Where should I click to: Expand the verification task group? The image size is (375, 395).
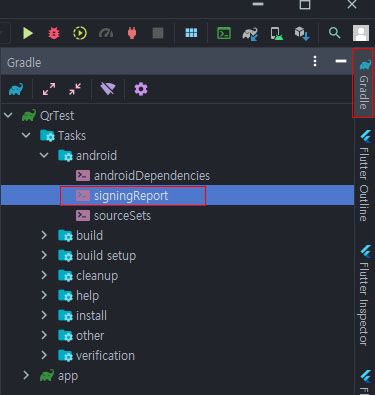[44, 356]
